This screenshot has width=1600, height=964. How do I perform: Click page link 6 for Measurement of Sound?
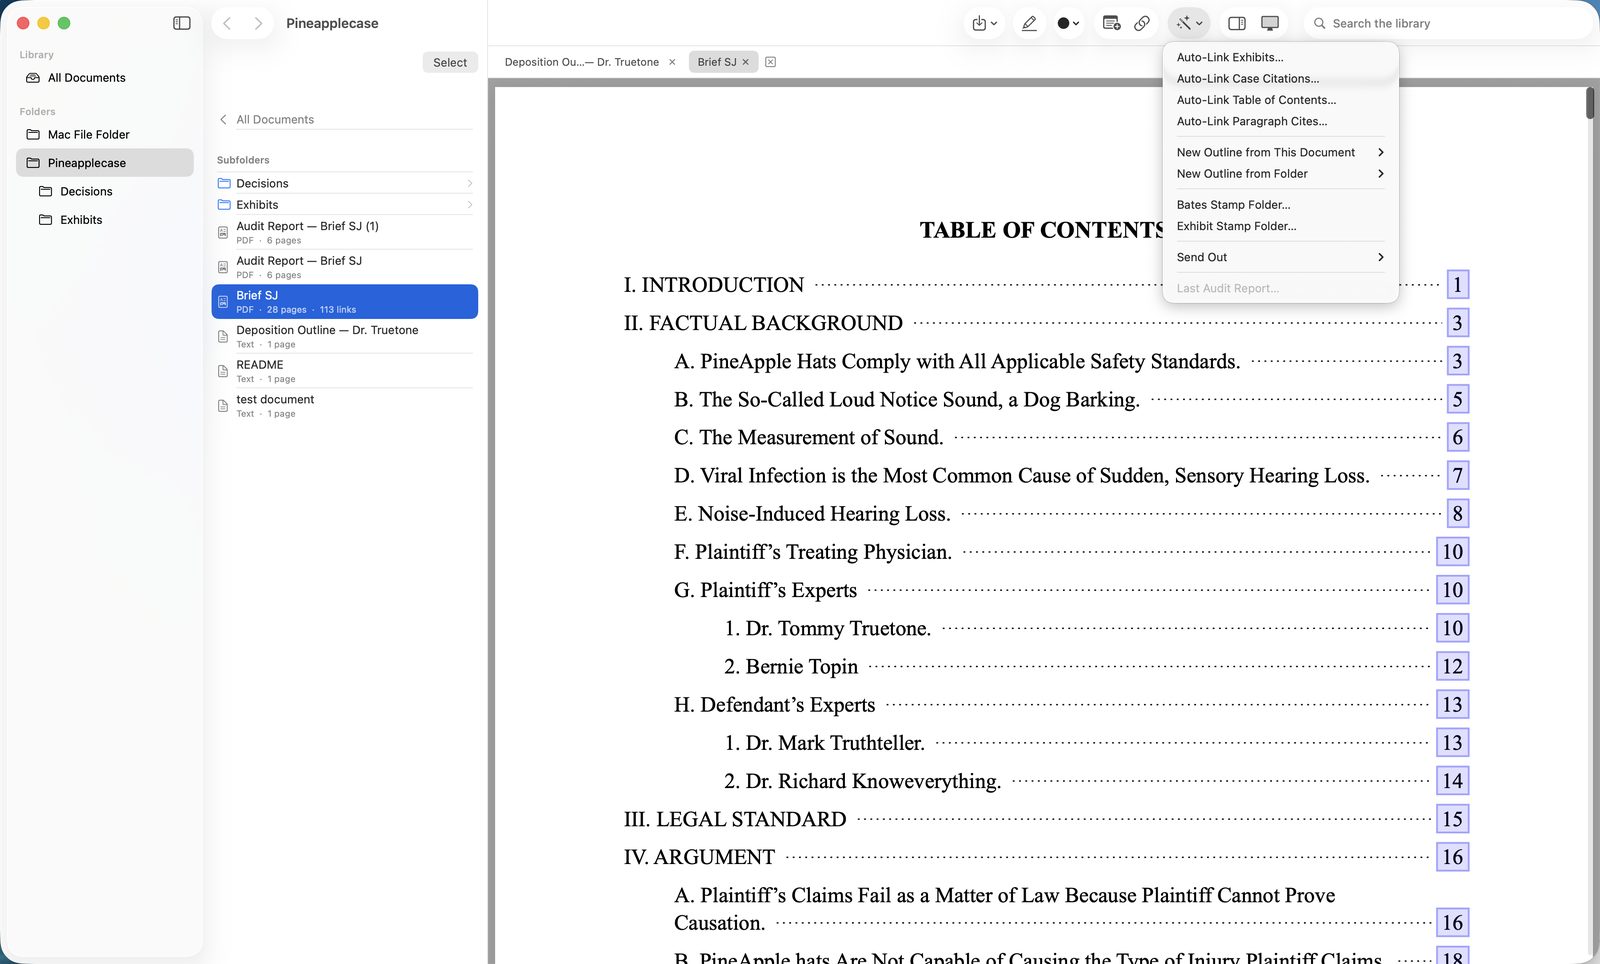pyautogui.click(x=1458, y=438)
